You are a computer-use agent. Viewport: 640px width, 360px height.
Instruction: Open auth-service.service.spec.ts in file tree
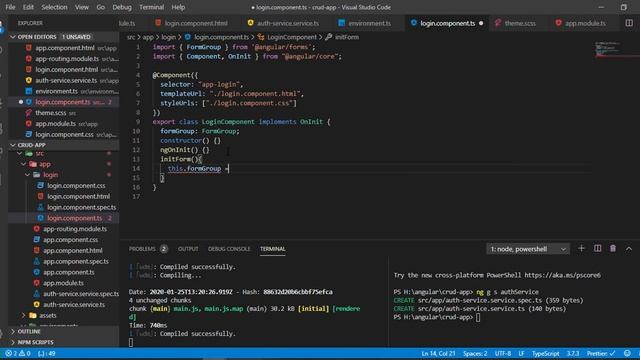(x=81, y=294)
